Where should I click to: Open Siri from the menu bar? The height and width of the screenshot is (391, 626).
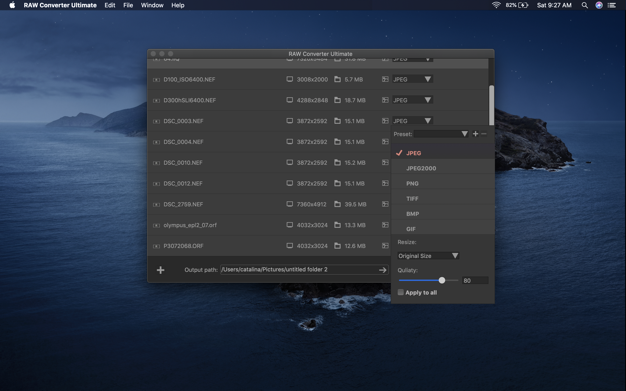[x=599, y=5]
